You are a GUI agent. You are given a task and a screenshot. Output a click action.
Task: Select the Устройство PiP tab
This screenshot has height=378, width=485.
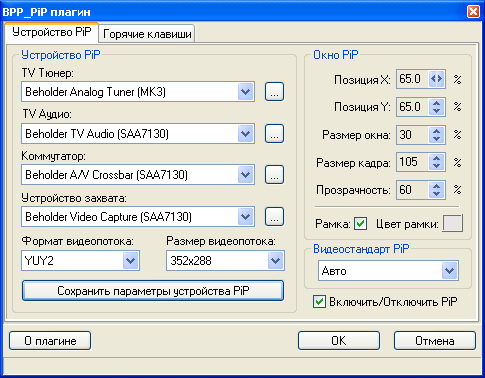tap(52, 32)
